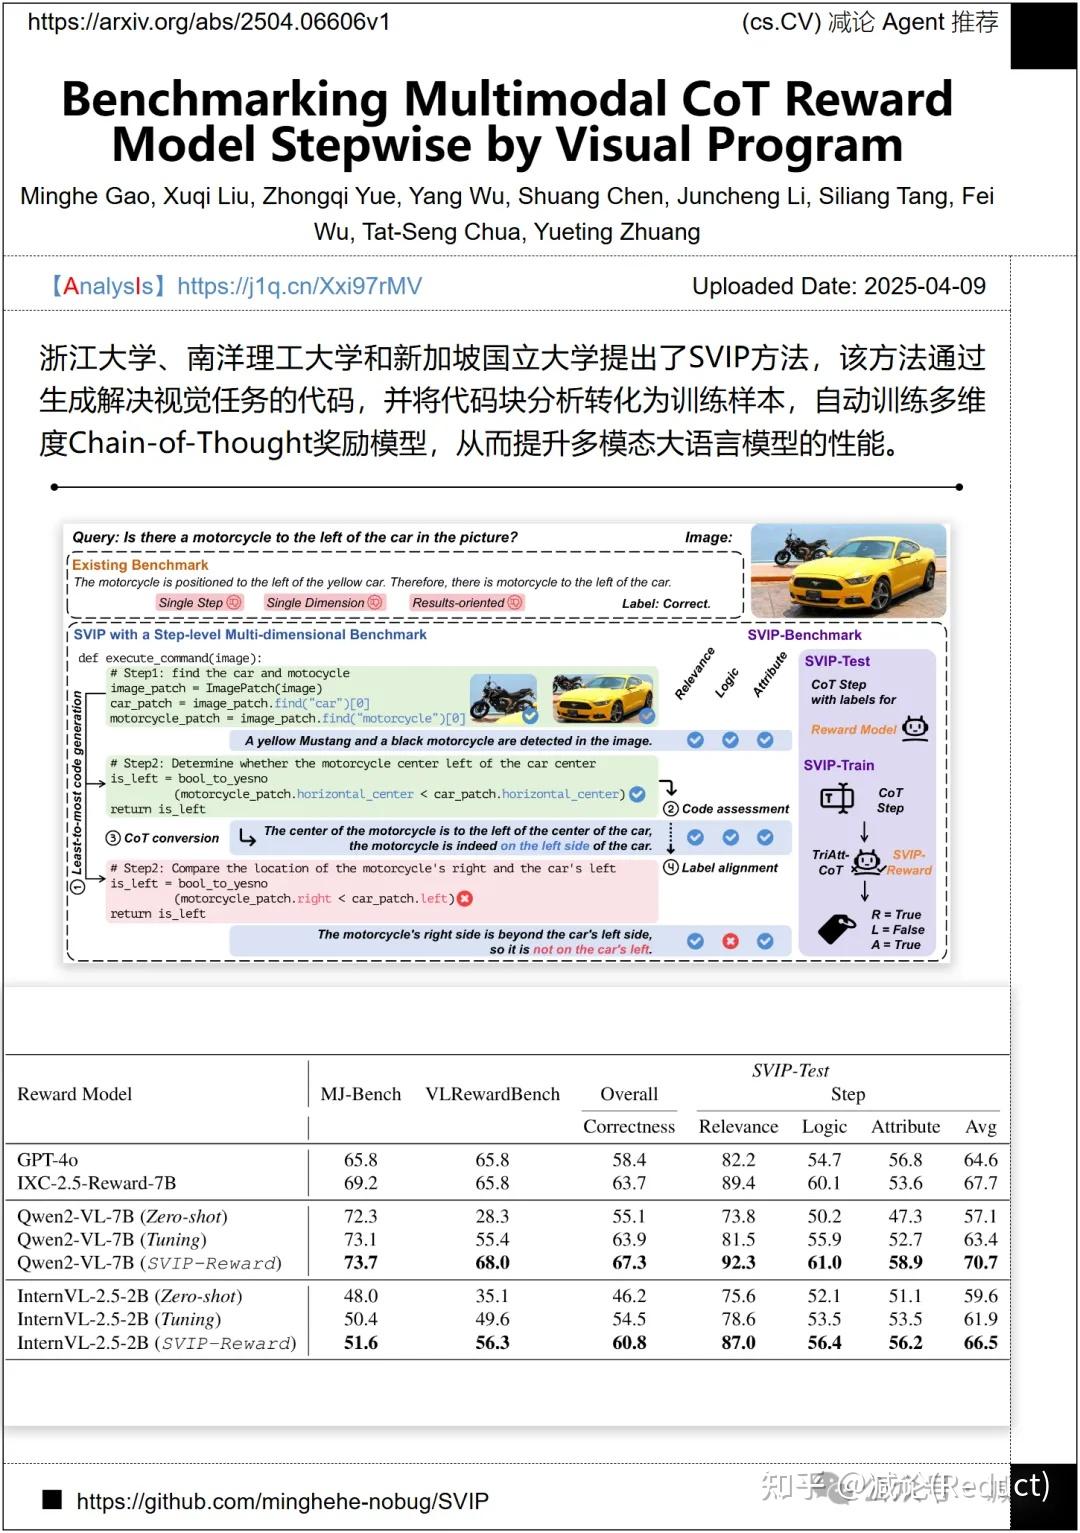Click the small yellow car patch thumbnail in Step1
The width and height of the screenshot is (1080, 1533).
click(x=603, y=698)
